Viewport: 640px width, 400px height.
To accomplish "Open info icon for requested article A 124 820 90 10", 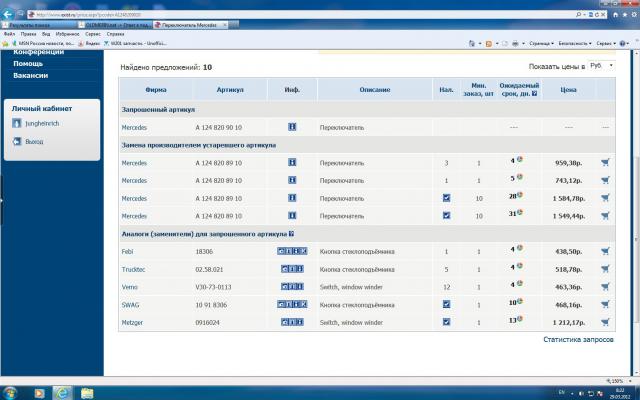I will point(292,128).
